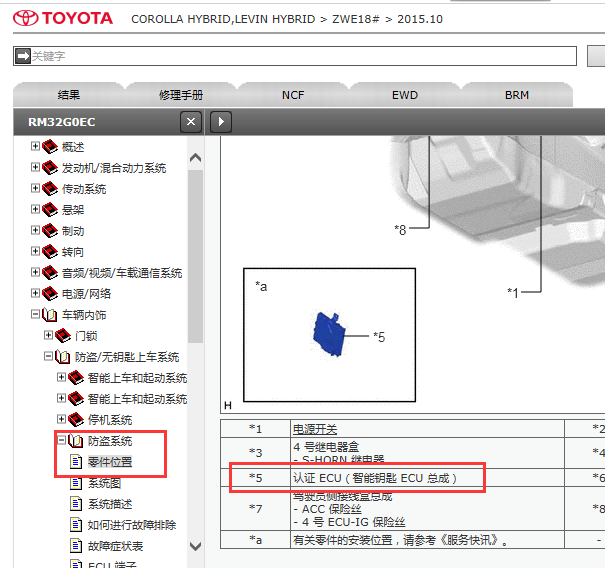
Task: Open the 电源开关 link in the table
Action: pos(315,429)
